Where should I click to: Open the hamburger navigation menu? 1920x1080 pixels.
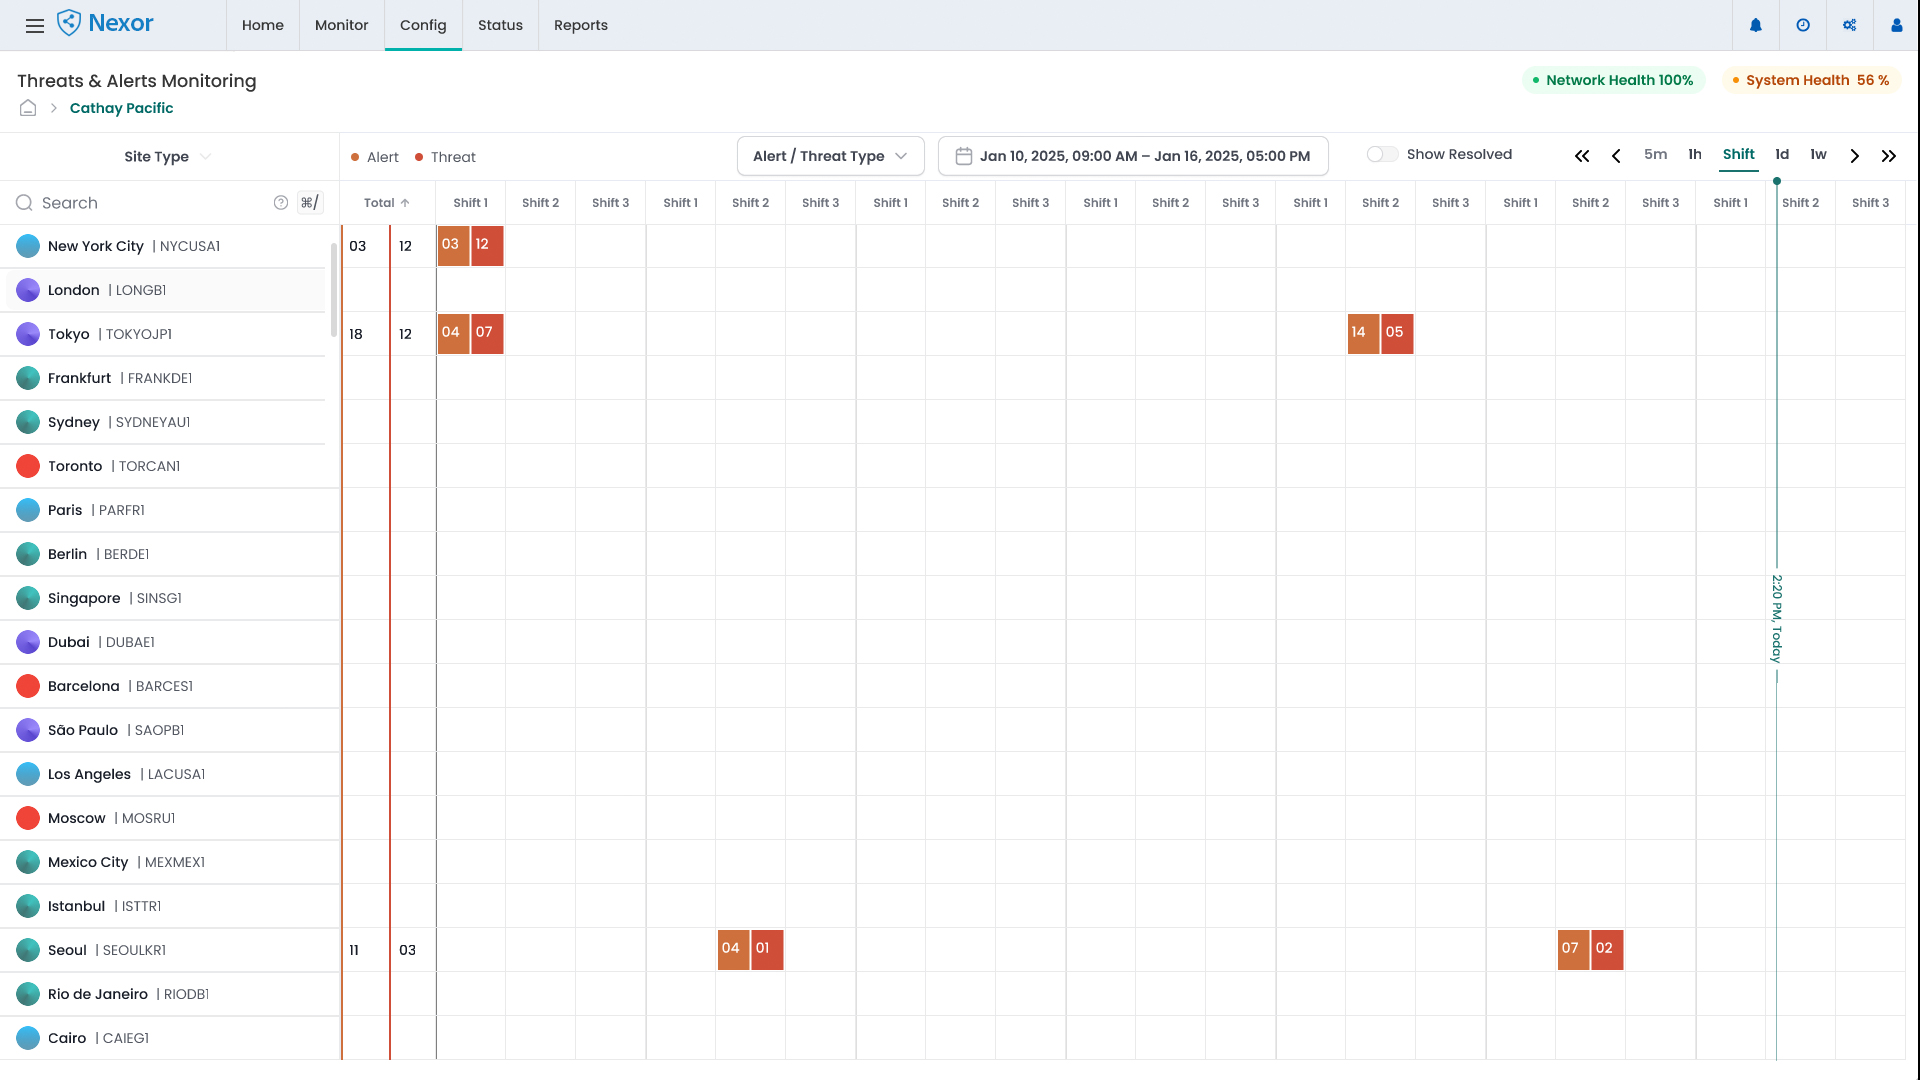coord(35,26)
